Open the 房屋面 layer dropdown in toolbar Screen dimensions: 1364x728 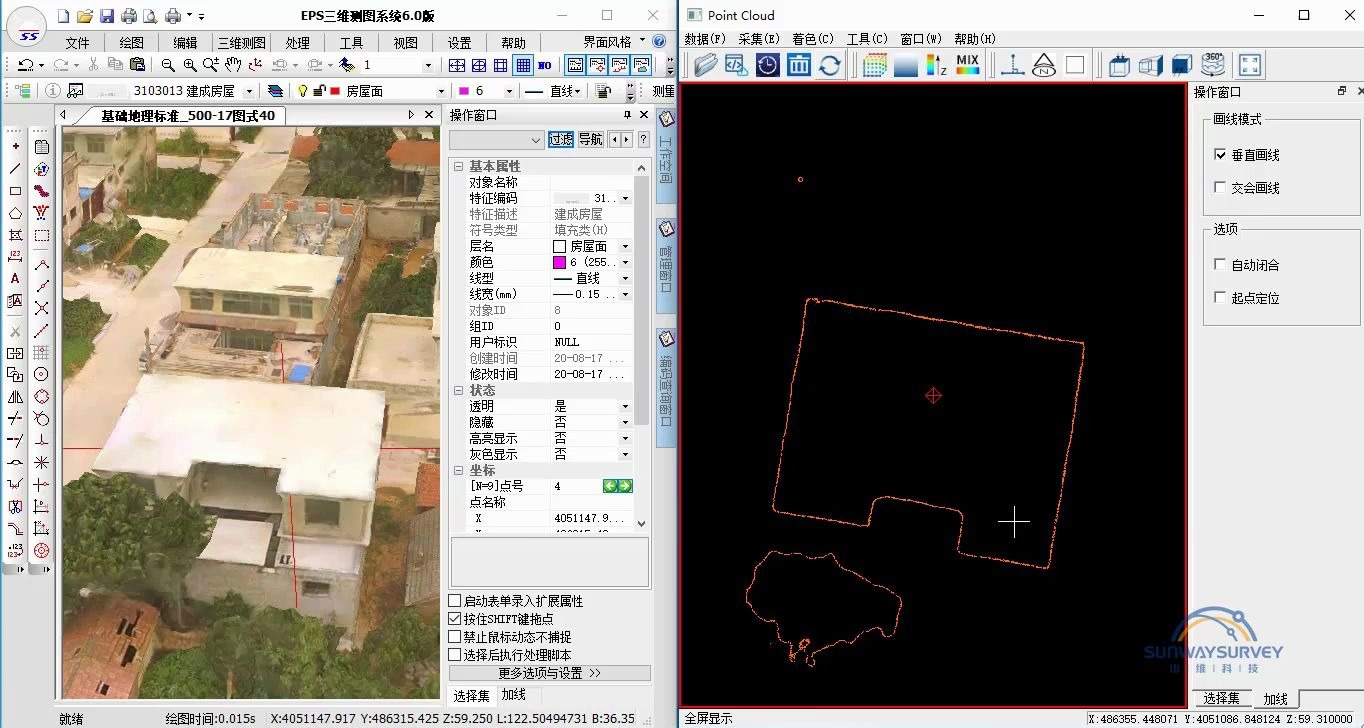coord(441,91)
